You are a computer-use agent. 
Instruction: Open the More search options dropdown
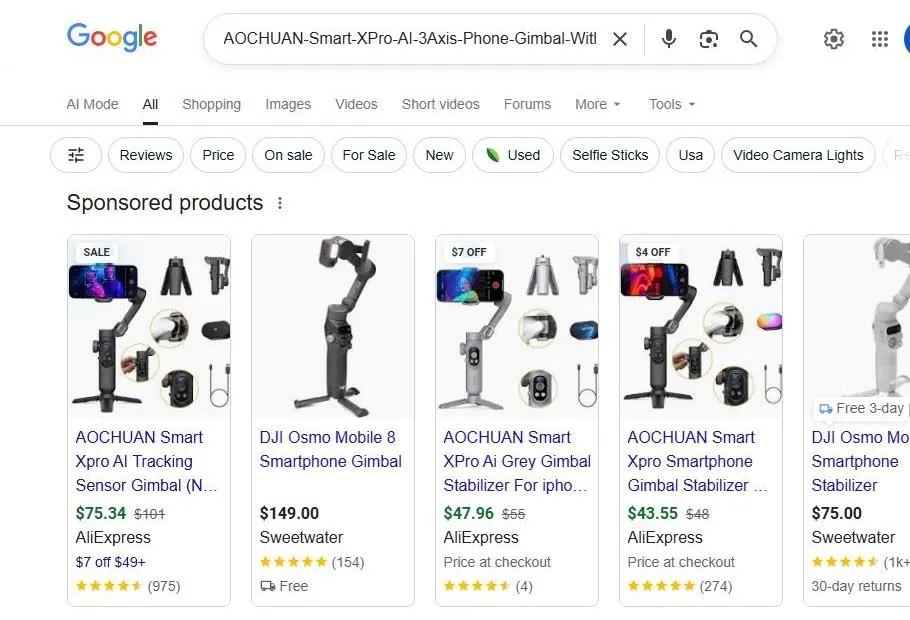point(597,104)
